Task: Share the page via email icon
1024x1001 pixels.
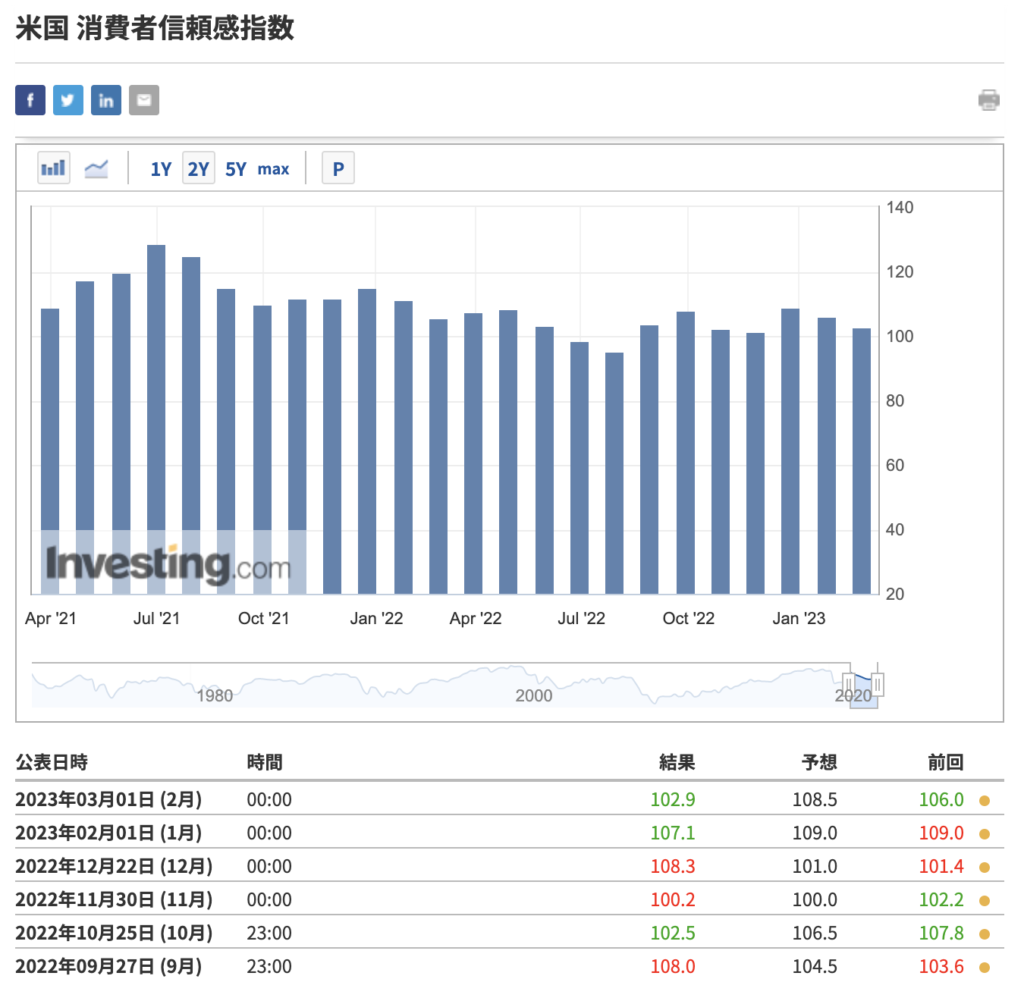Action: [144, 100]
